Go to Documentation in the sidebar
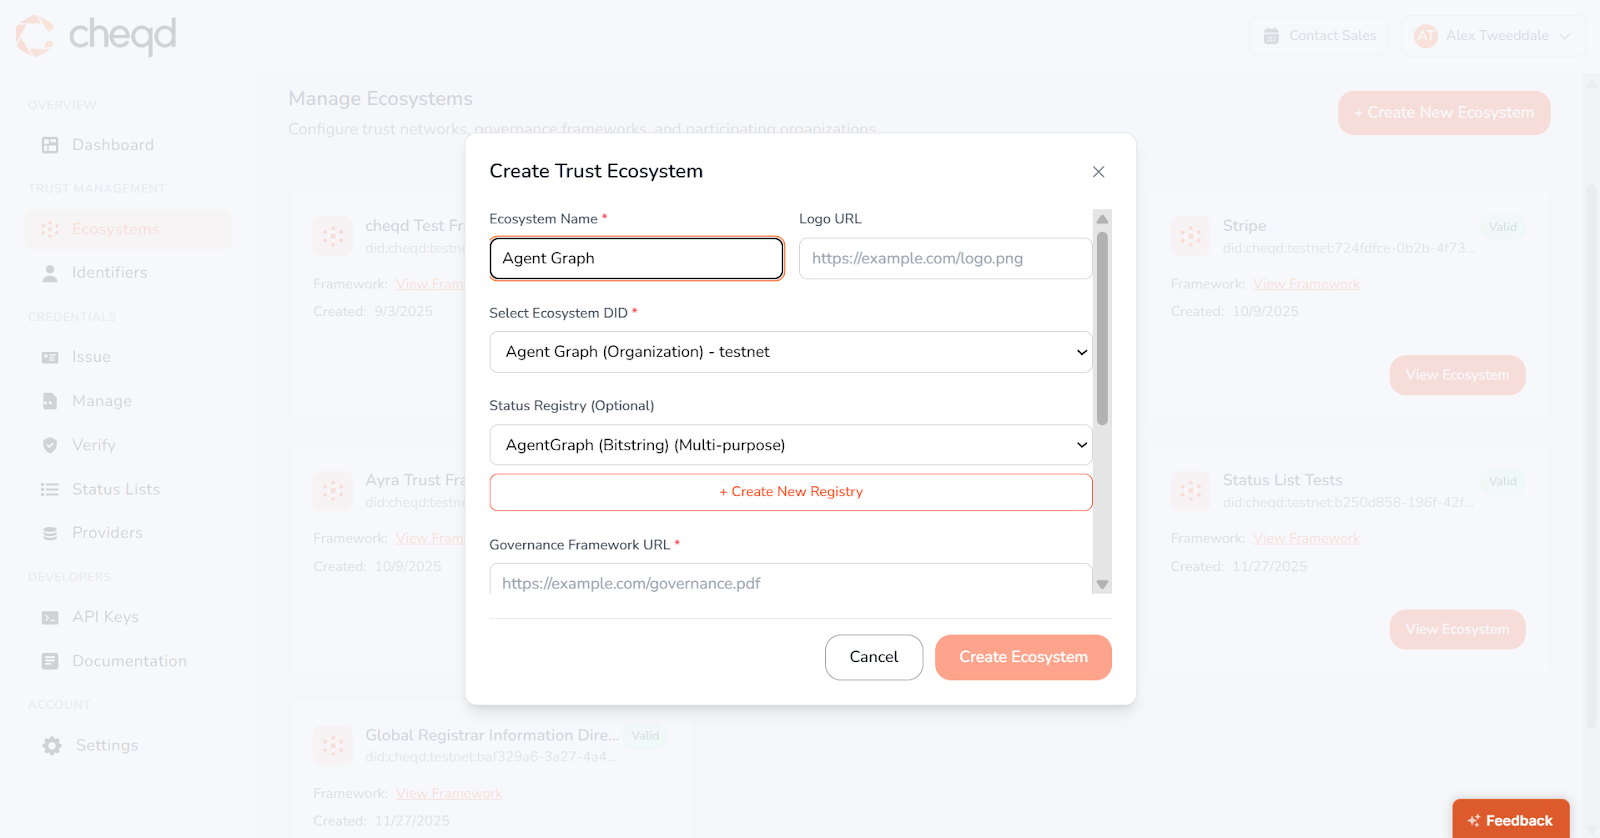The image size is (1600, 838). point(129,661)
